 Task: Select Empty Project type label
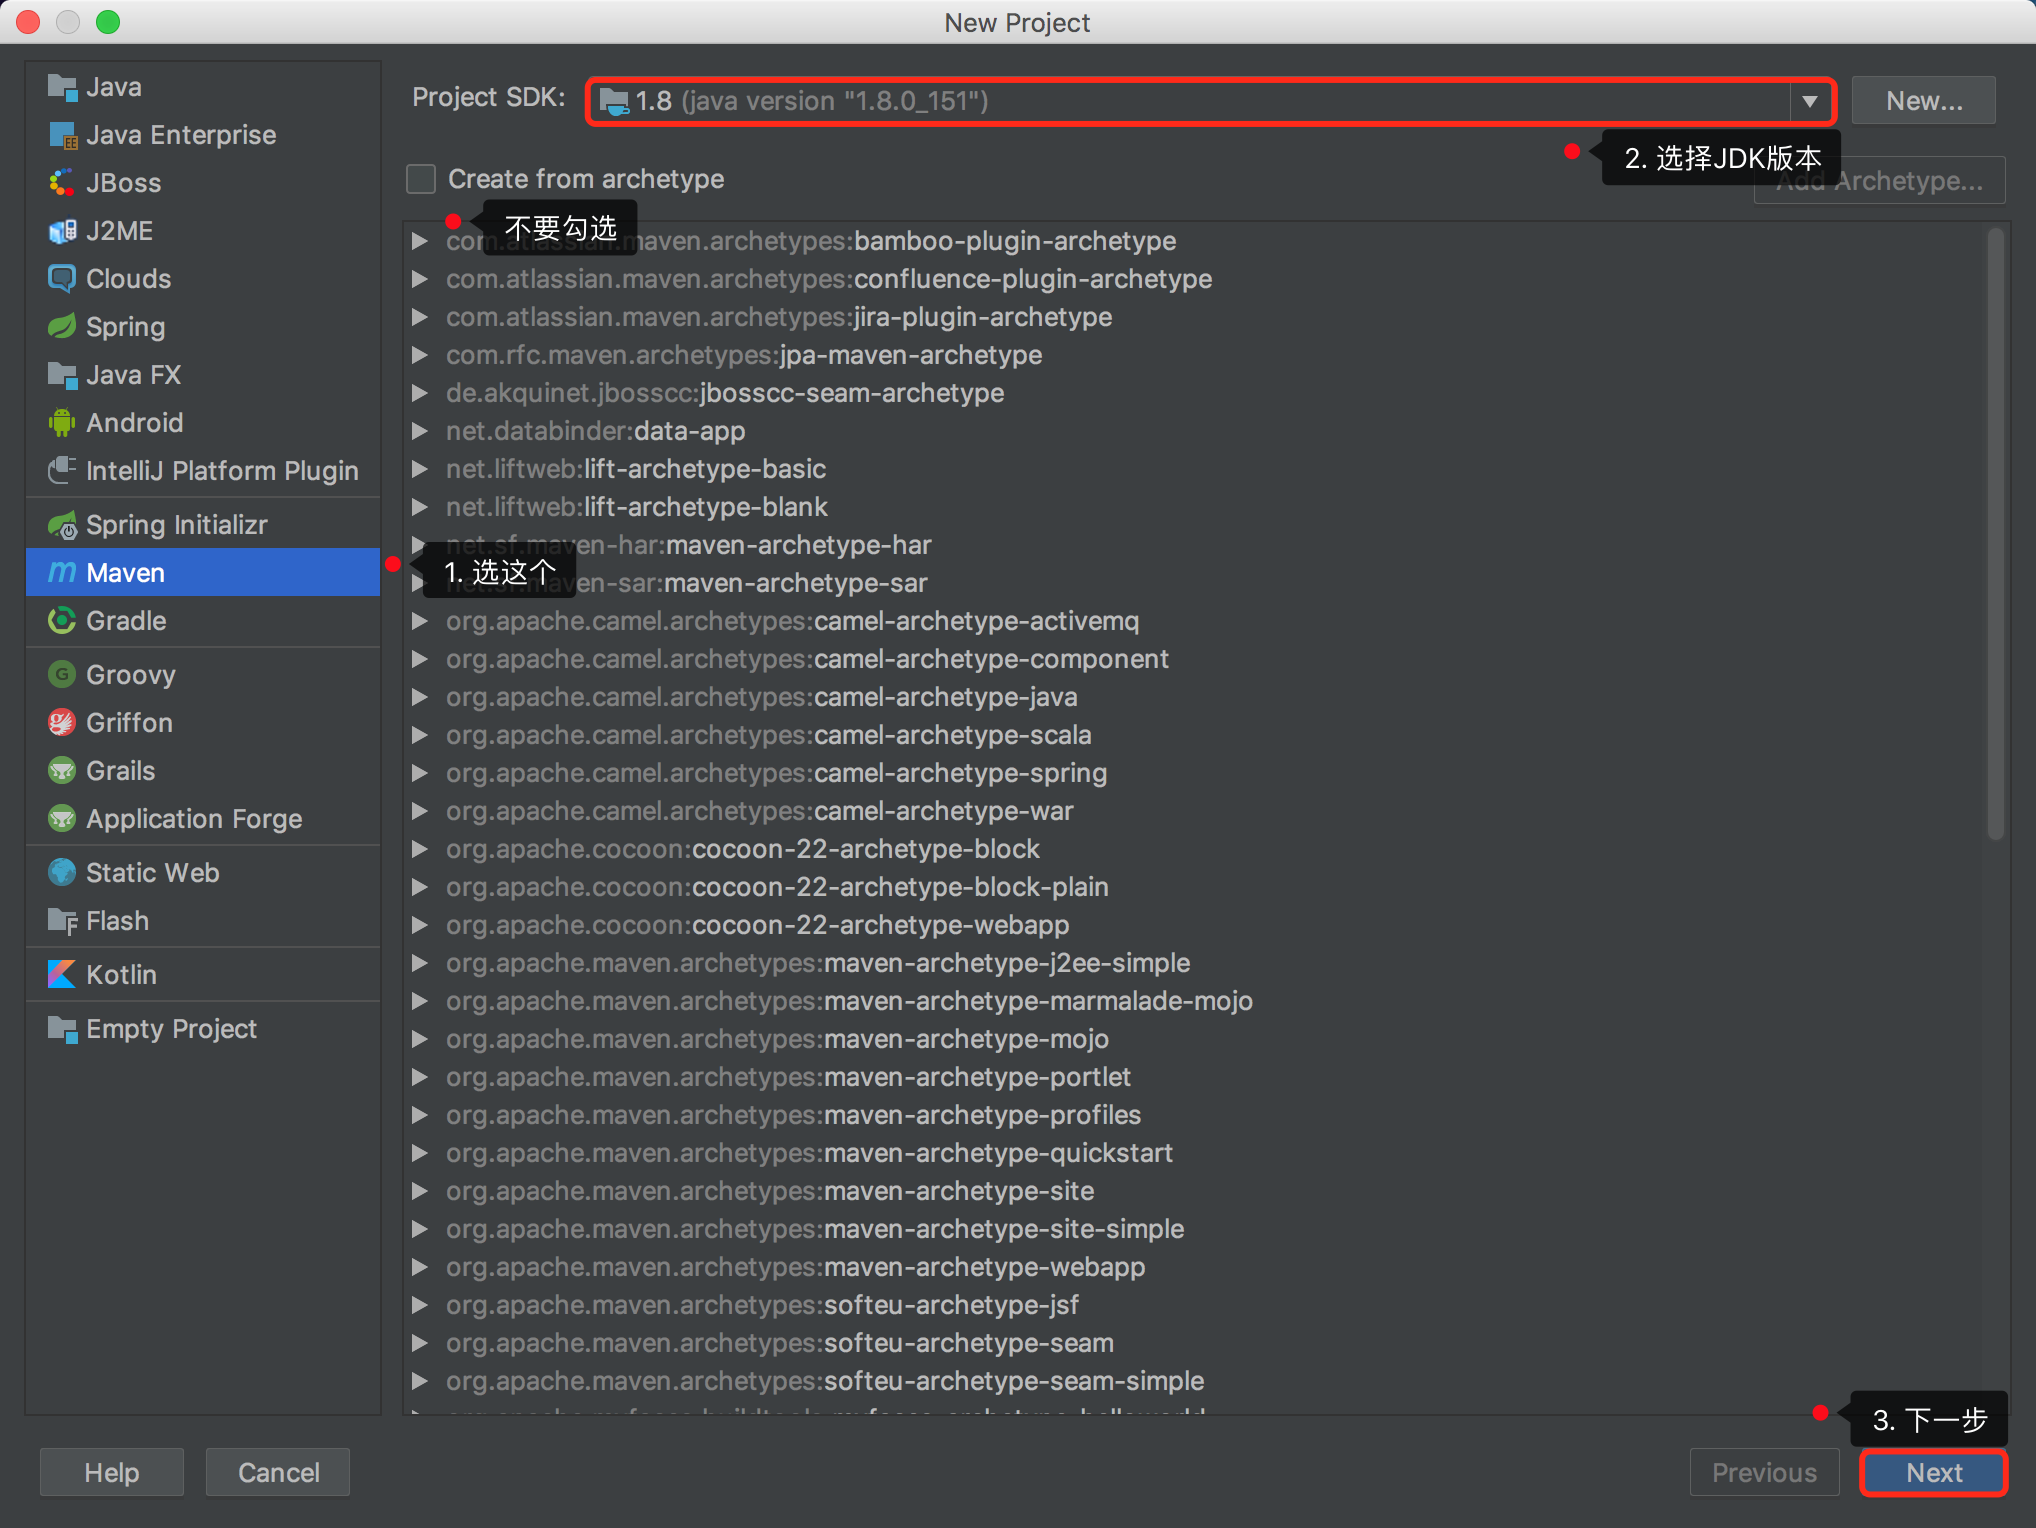coord(171,1029)
